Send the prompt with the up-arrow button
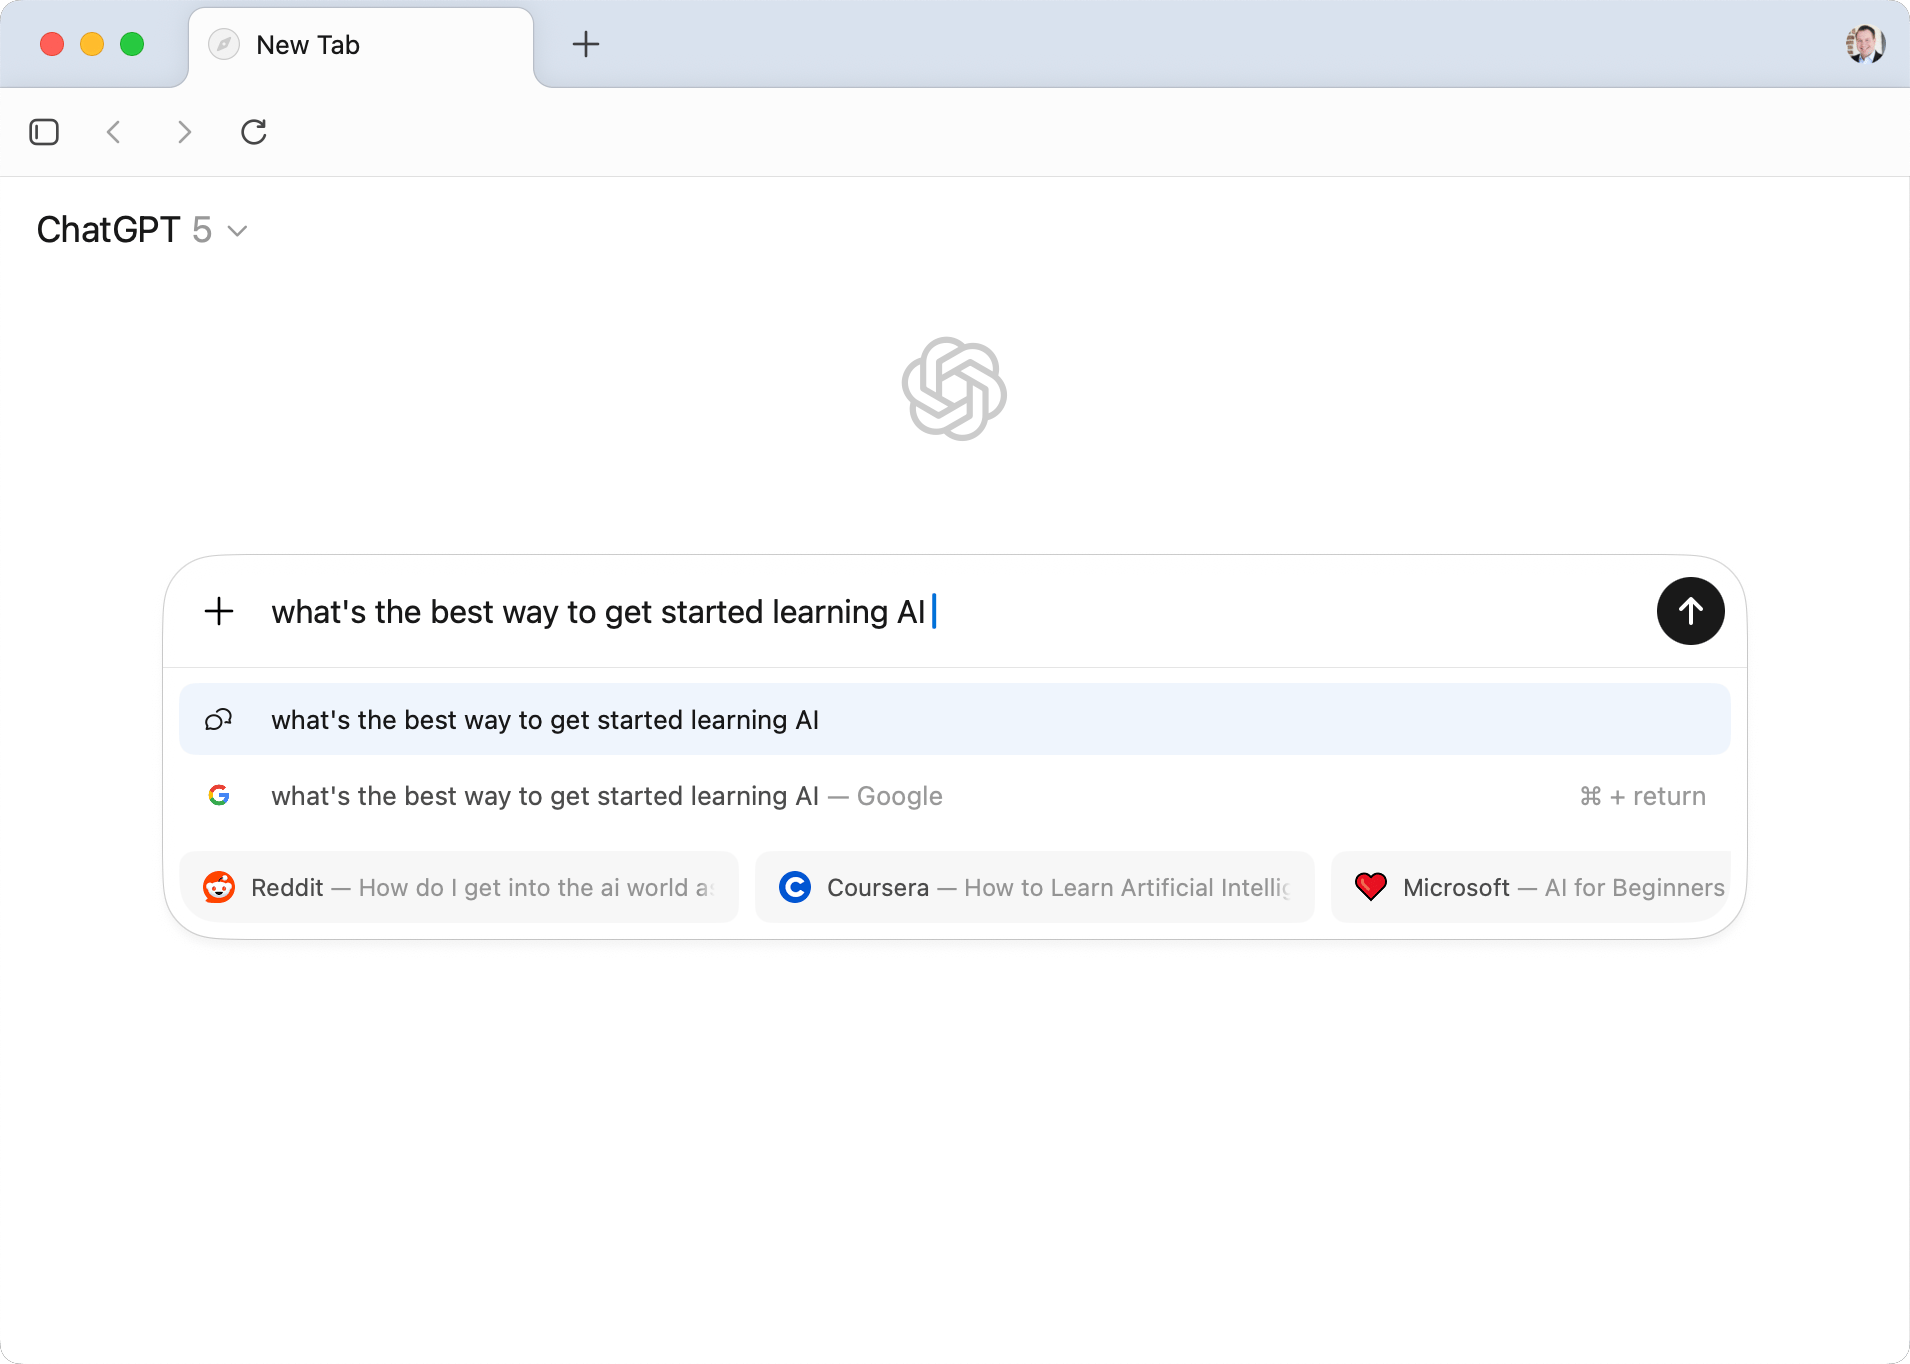Viewport: 1910px width, 1364px height. 1690,611
